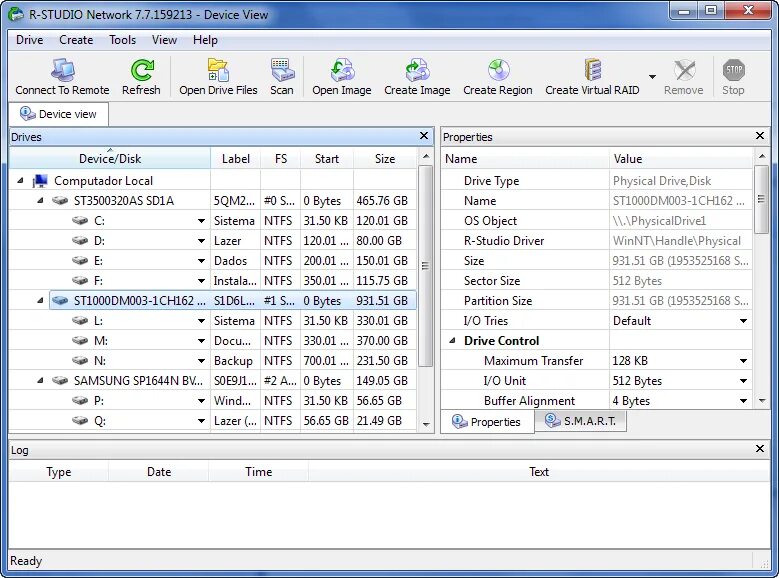779x578 pixels.
Task: Click the ST1000DM003-1CH162 drive icon
Action: pyautogui.click(x=60, y=301)
